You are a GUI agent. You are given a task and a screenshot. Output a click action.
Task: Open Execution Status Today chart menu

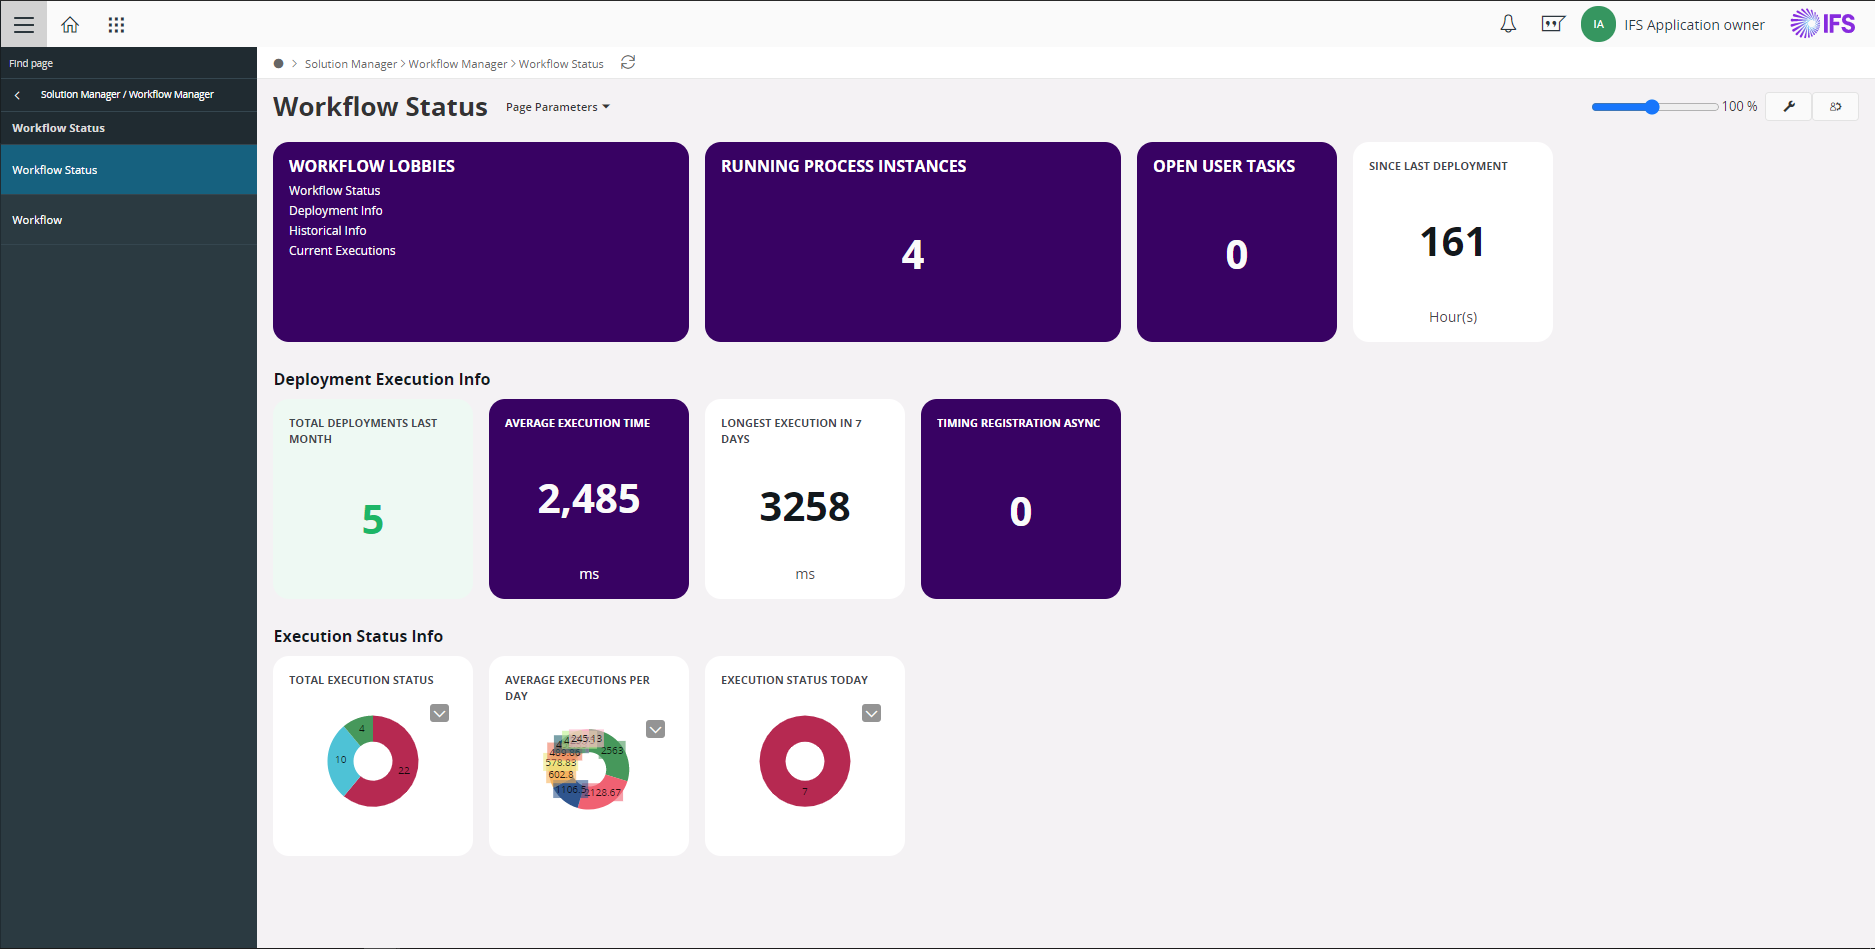[x=871, y=713]
